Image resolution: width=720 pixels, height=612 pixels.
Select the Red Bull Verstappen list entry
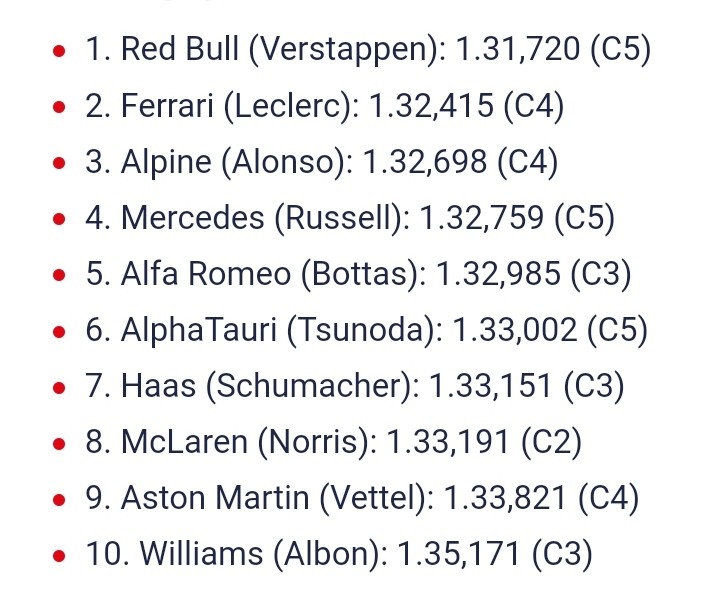368,49
